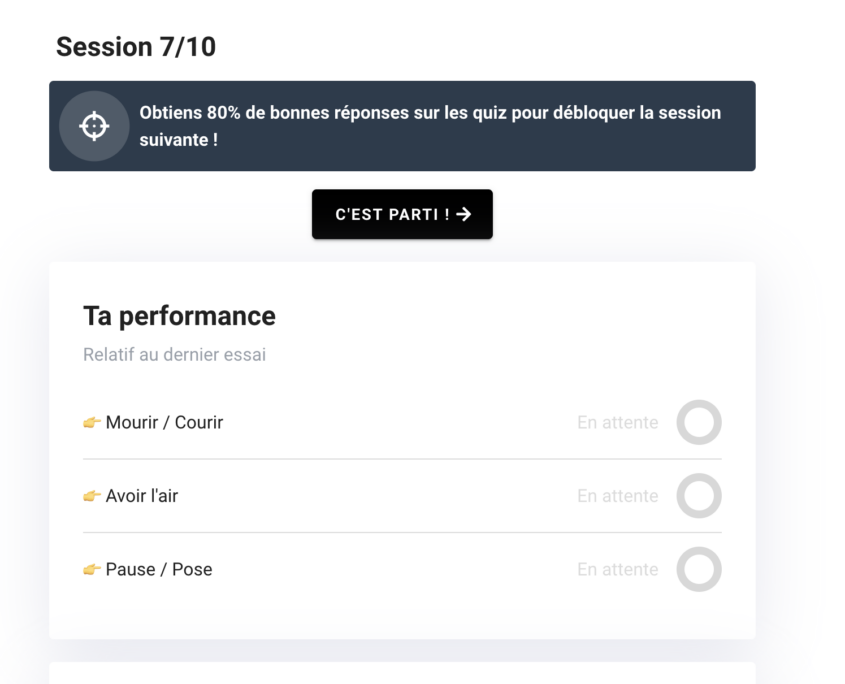Screen dimensions: 845x684
Task: Click En attente status for Pause / Pose
Action: pyautogui.click(x=617, y=570)
